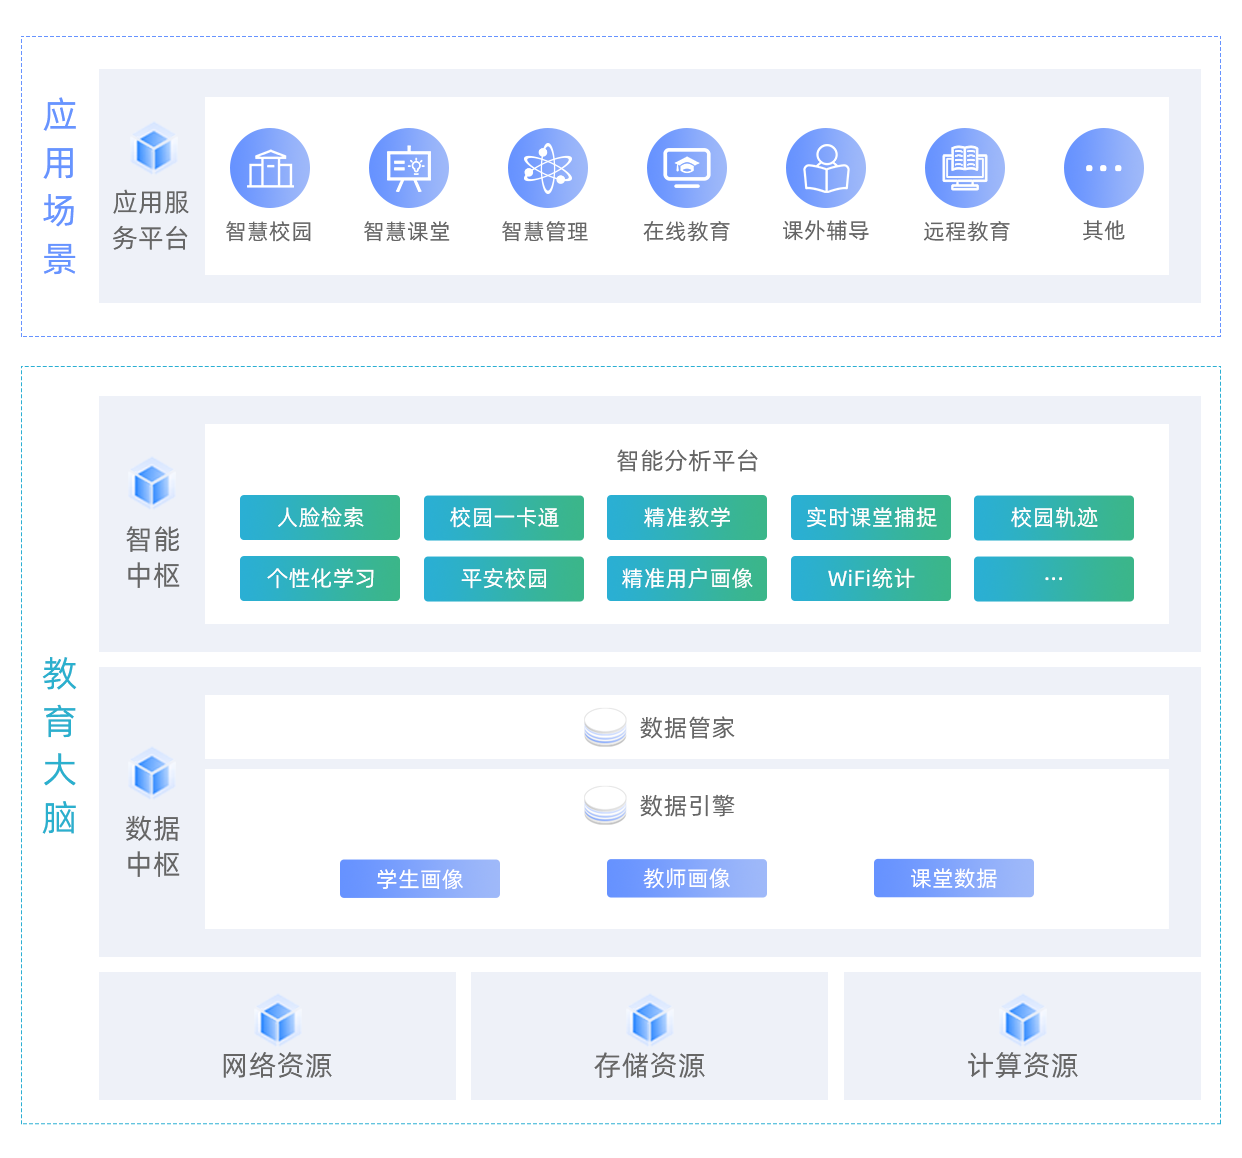Click the 智慧校园 campus building icon
Screen dimensions: 1242x1158
(x=269, y=168)
